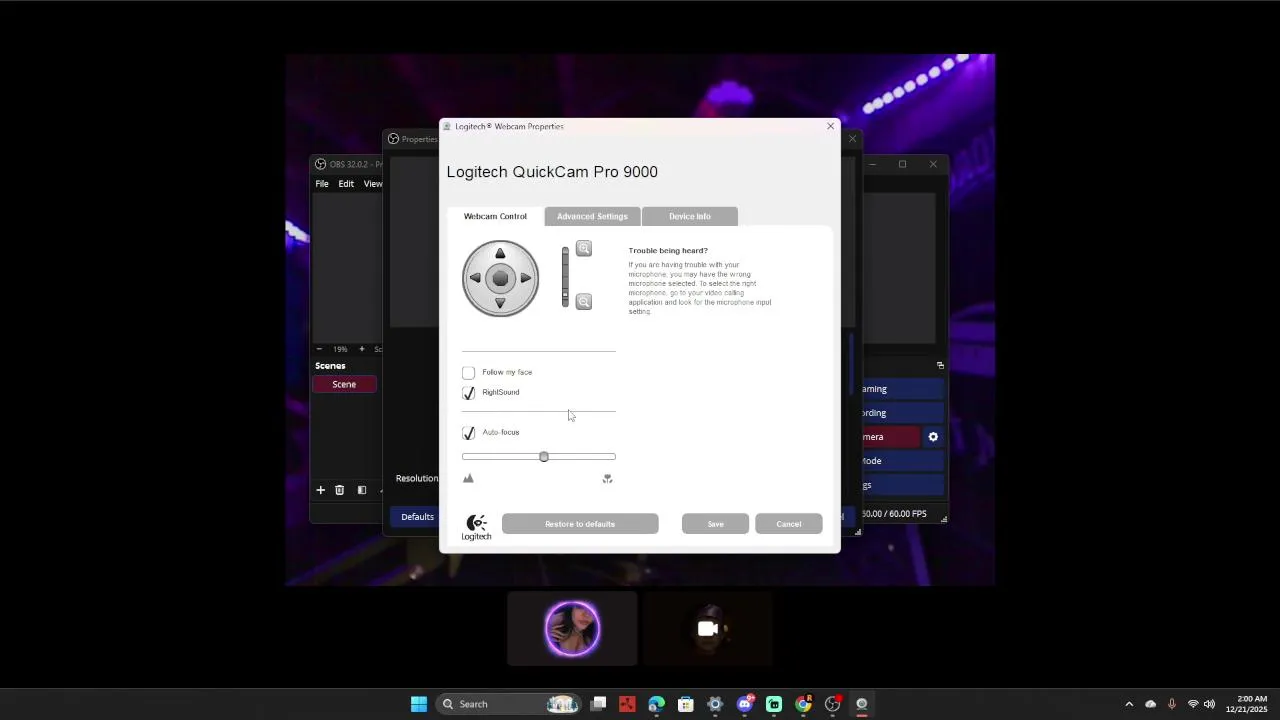
Task: Show hidden tray icons chevron
Action: coord(1129,704)
